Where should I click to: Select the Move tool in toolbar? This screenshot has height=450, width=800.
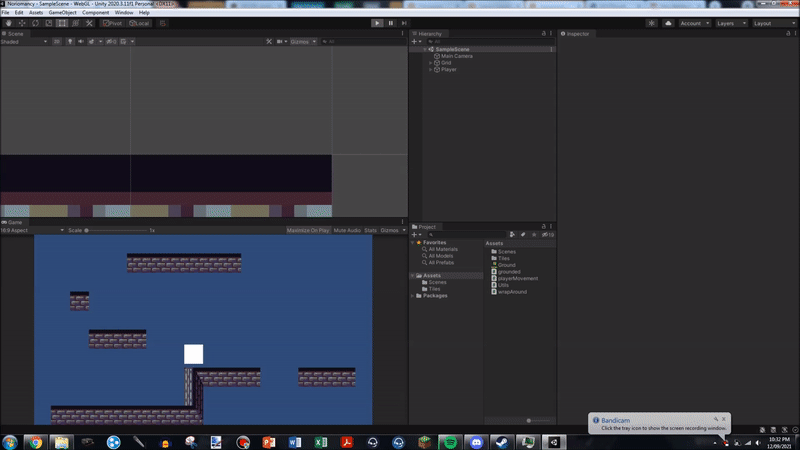pos(21,22)
